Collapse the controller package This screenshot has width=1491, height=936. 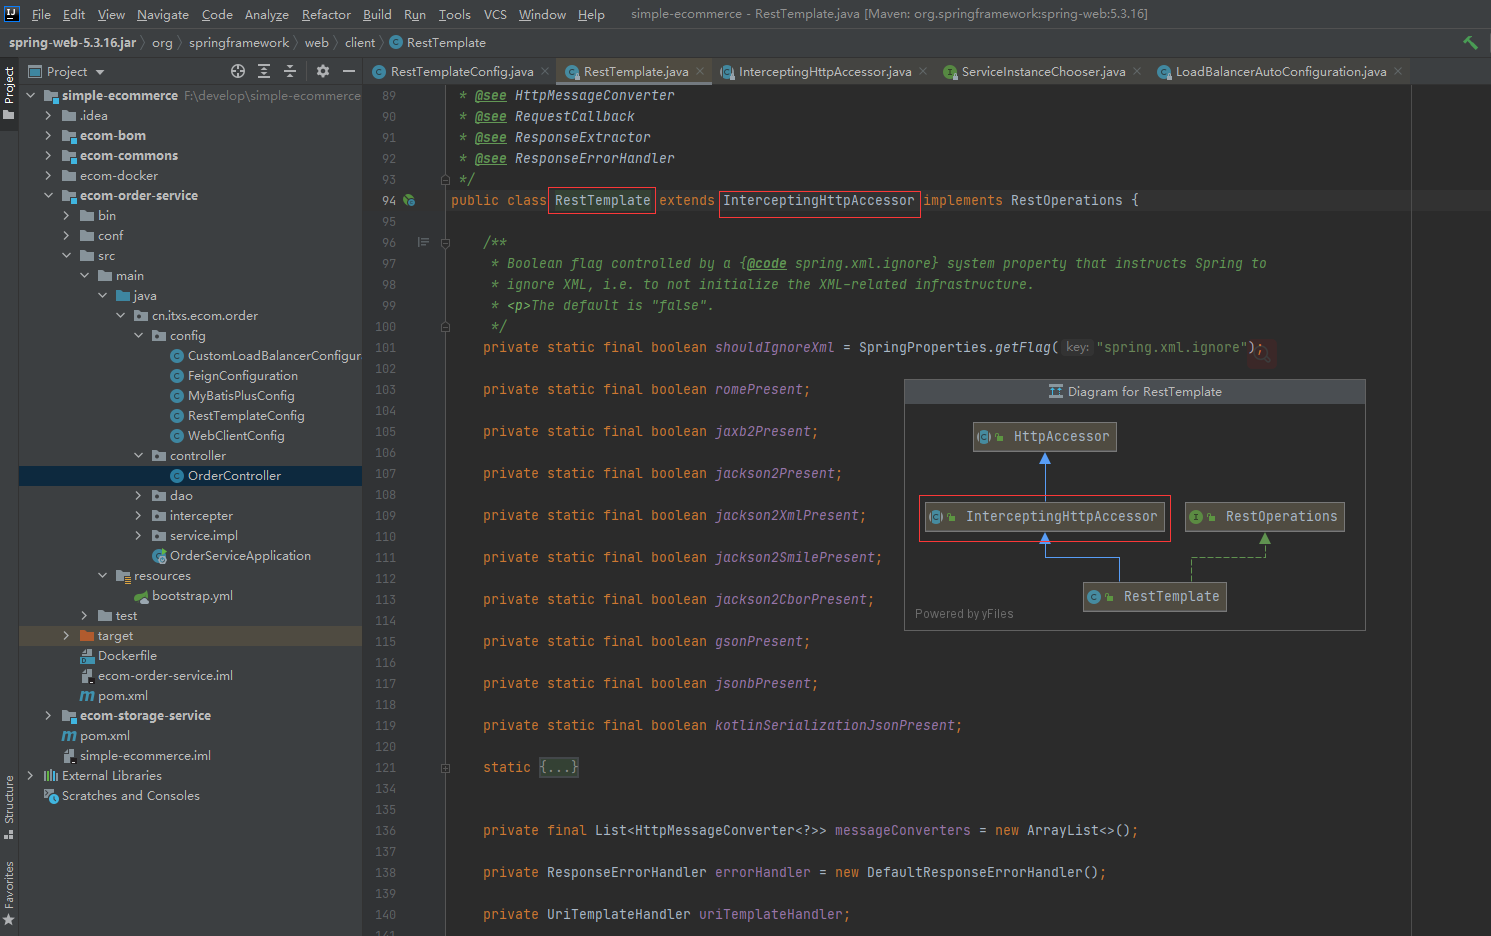(138, 455)
